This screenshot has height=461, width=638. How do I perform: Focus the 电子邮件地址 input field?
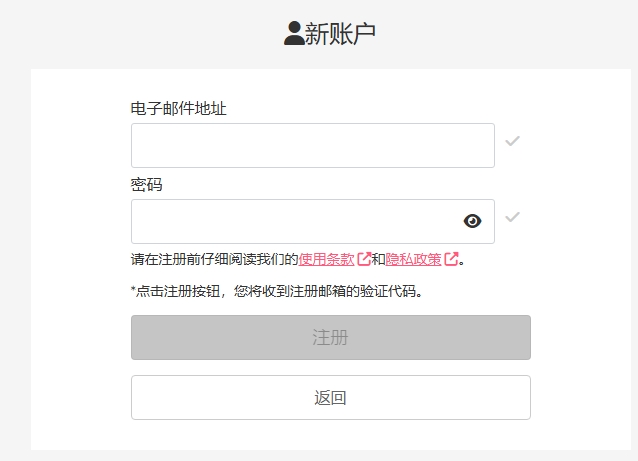[x=313, y=146]
